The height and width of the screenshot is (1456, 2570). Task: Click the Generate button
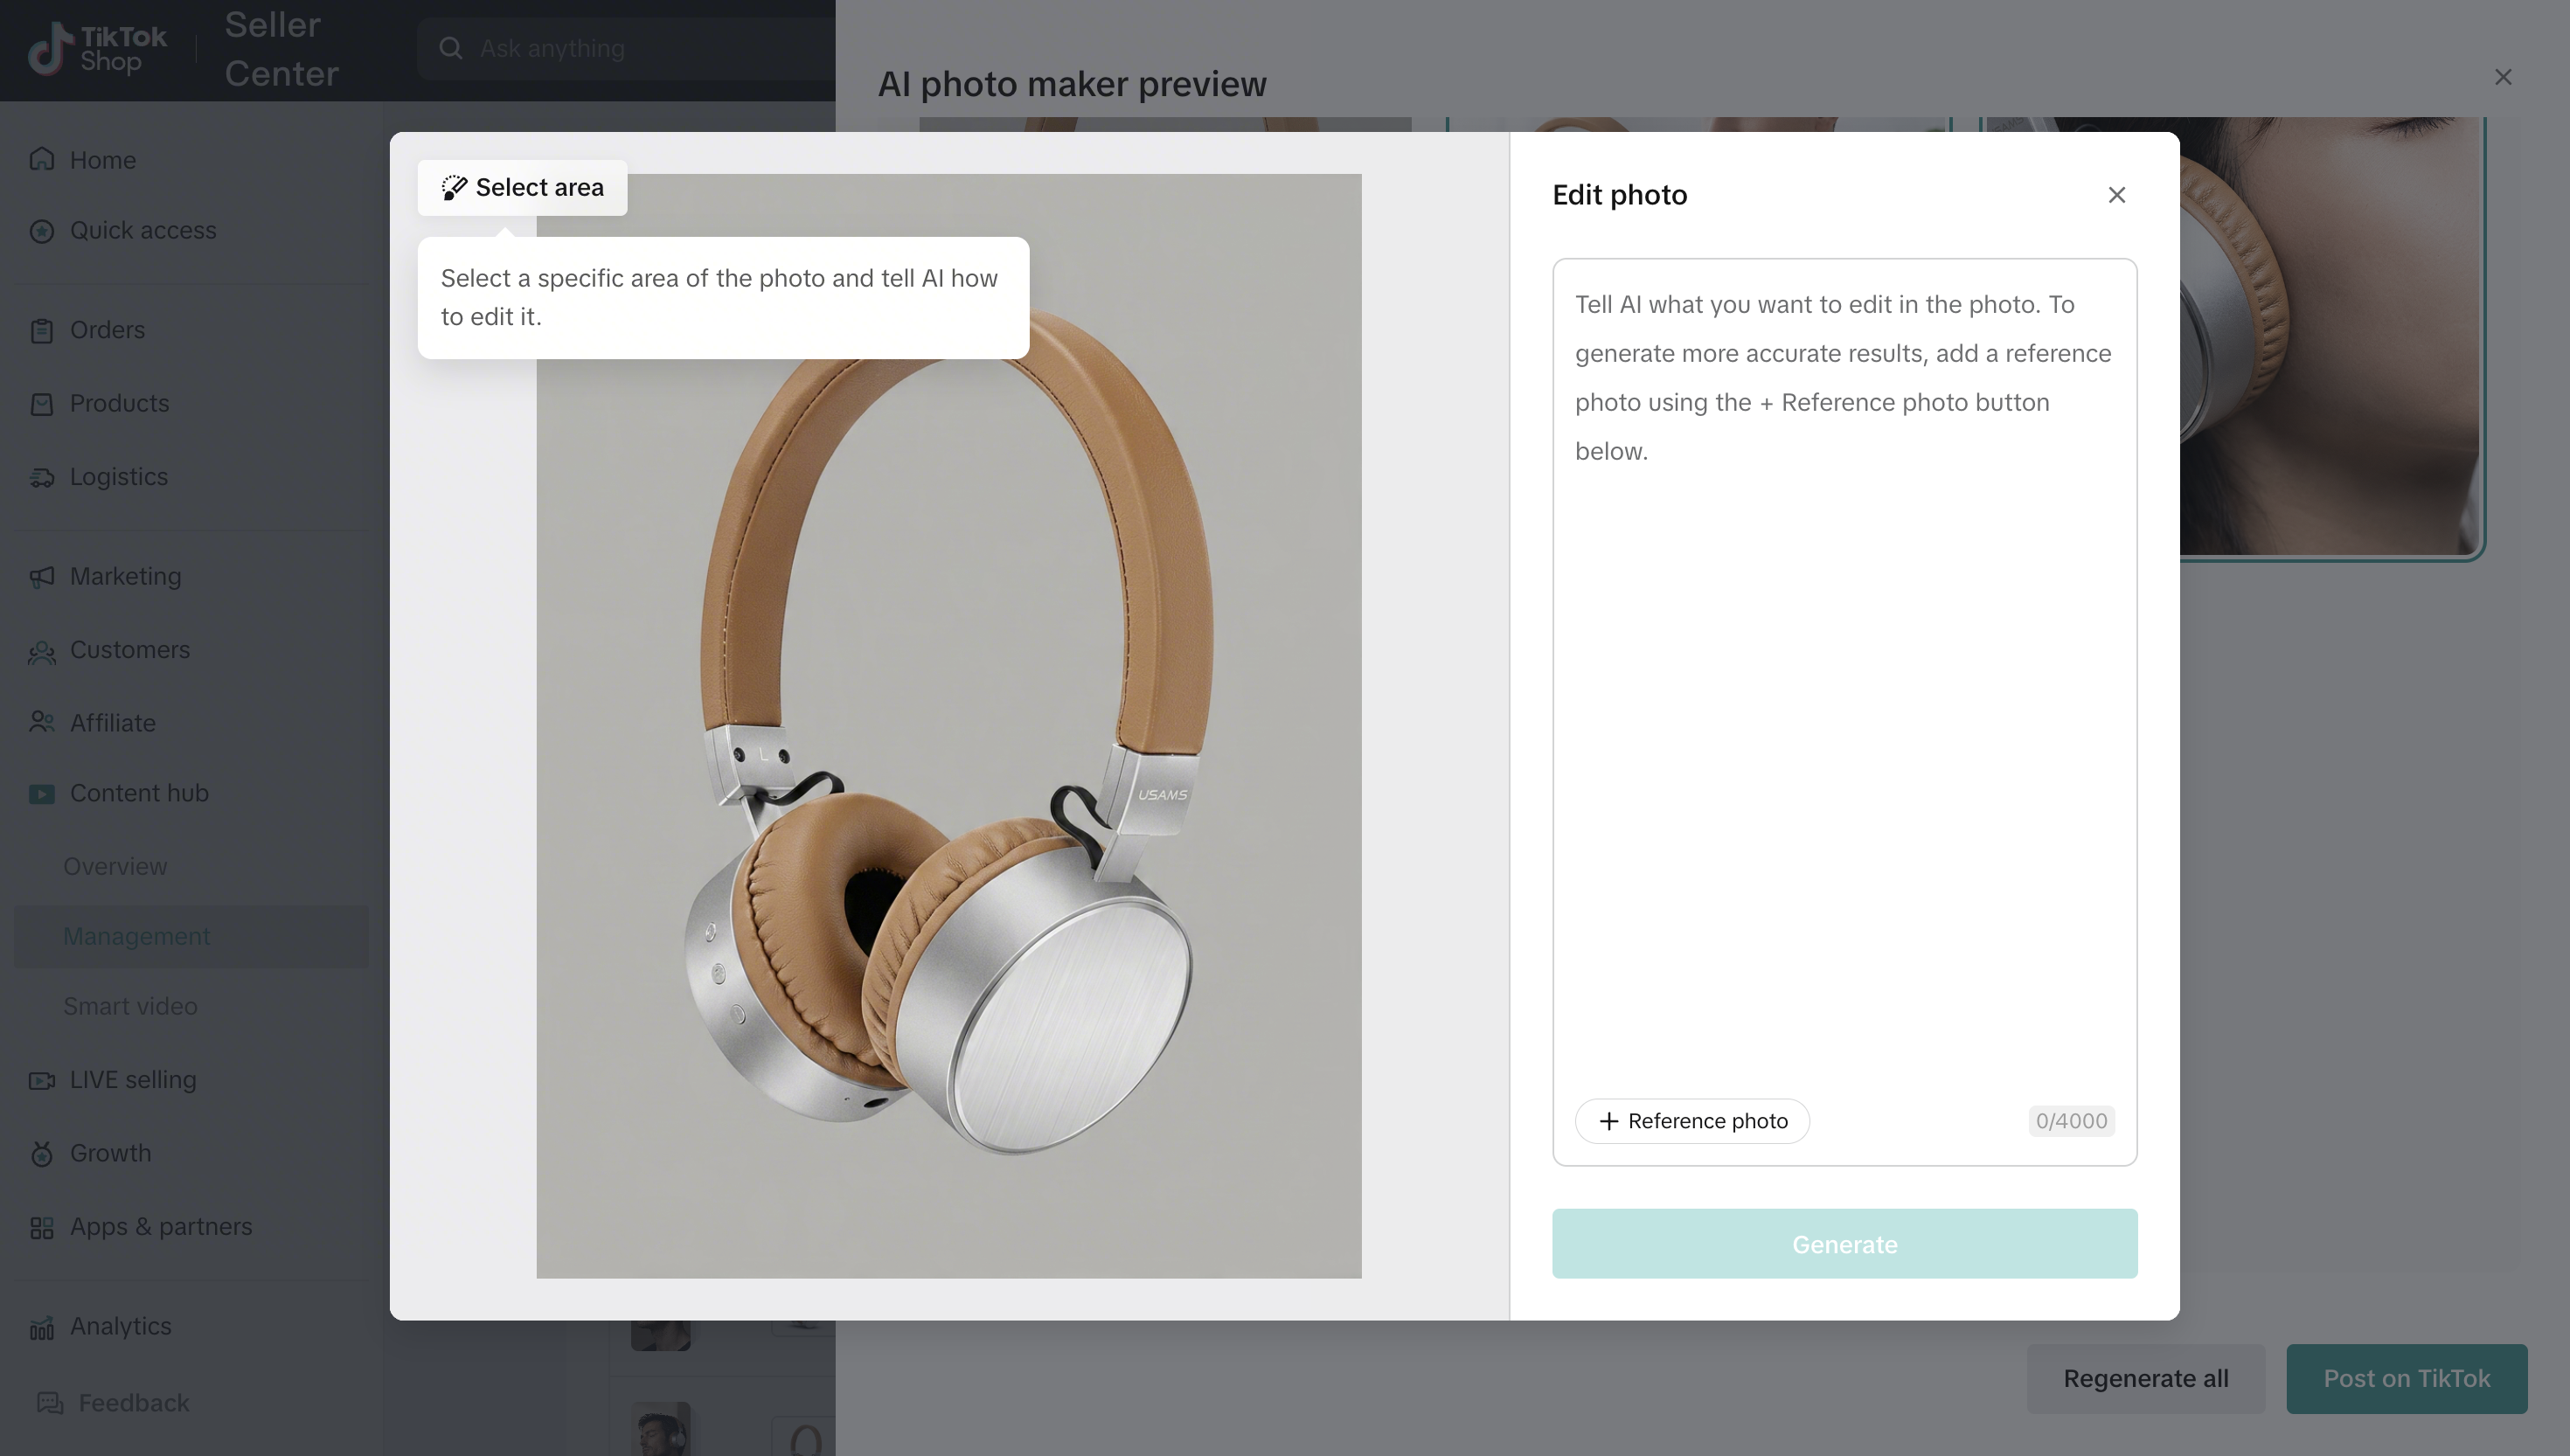[1844, 1244]
